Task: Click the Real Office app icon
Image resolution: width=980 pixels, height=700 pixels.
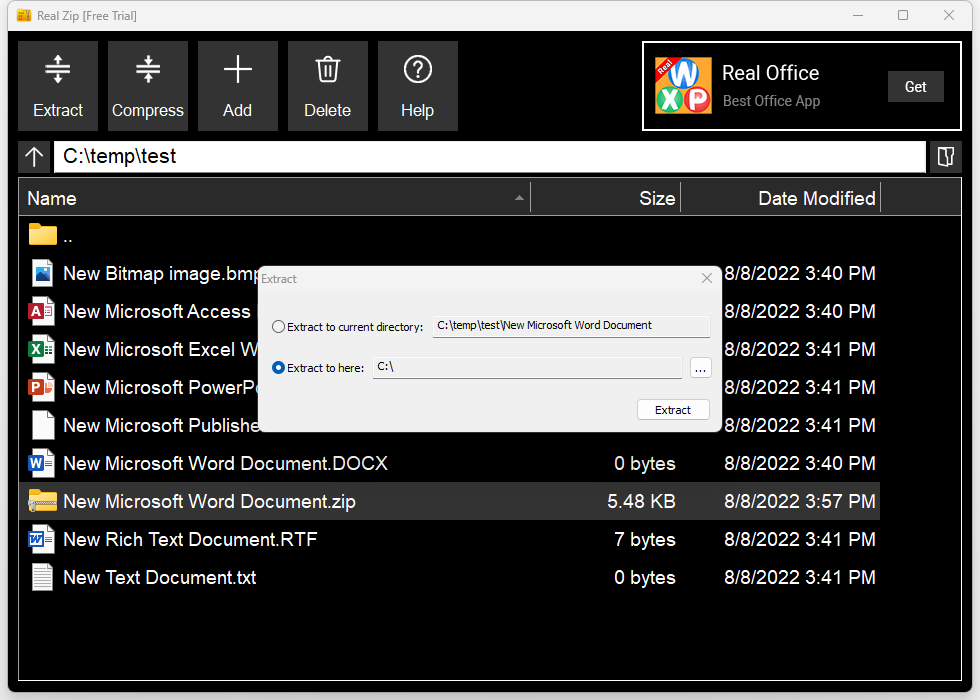Action: pos(683,86)
